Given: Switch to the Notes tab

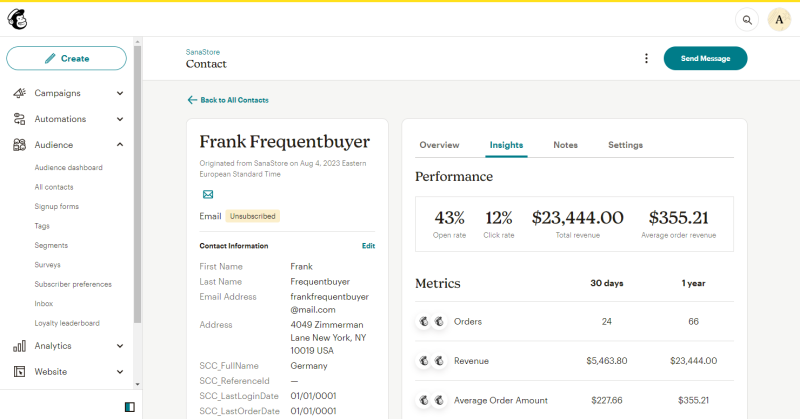Looking at the screenshot, I should tap(565, 145).
